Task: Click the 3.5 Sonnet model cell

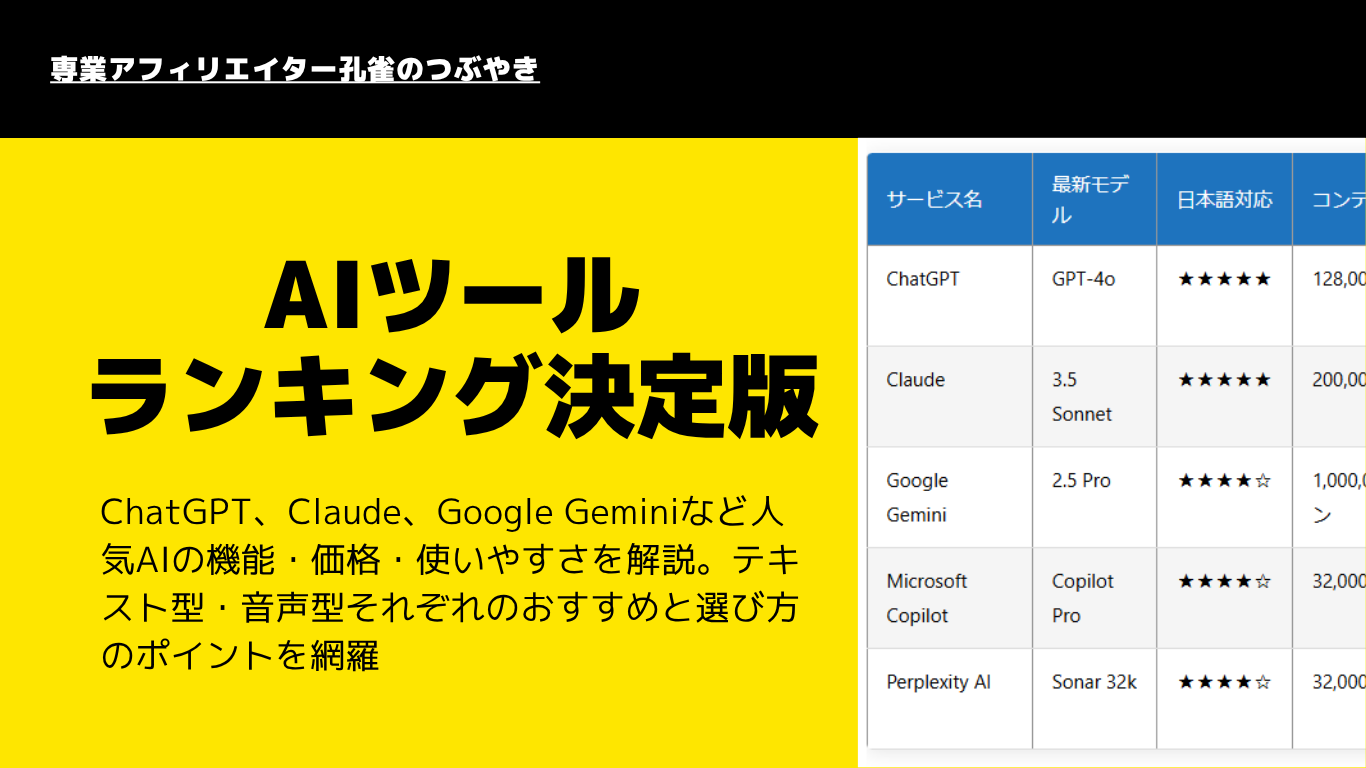Action: (x=1081, y=397)
